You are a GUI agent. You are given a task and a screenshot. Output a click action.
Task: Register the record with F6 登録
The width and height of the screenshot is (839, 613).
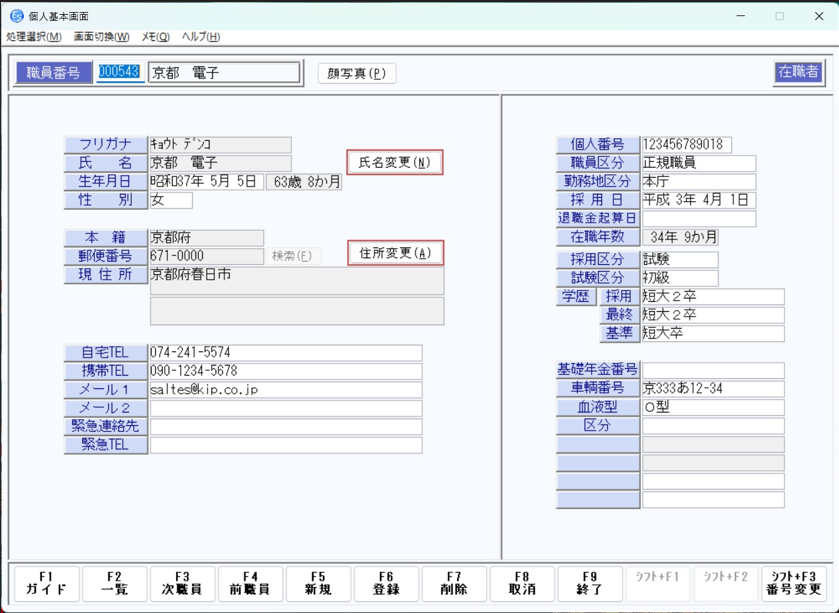pyautogui.click(x=386, y=584)
